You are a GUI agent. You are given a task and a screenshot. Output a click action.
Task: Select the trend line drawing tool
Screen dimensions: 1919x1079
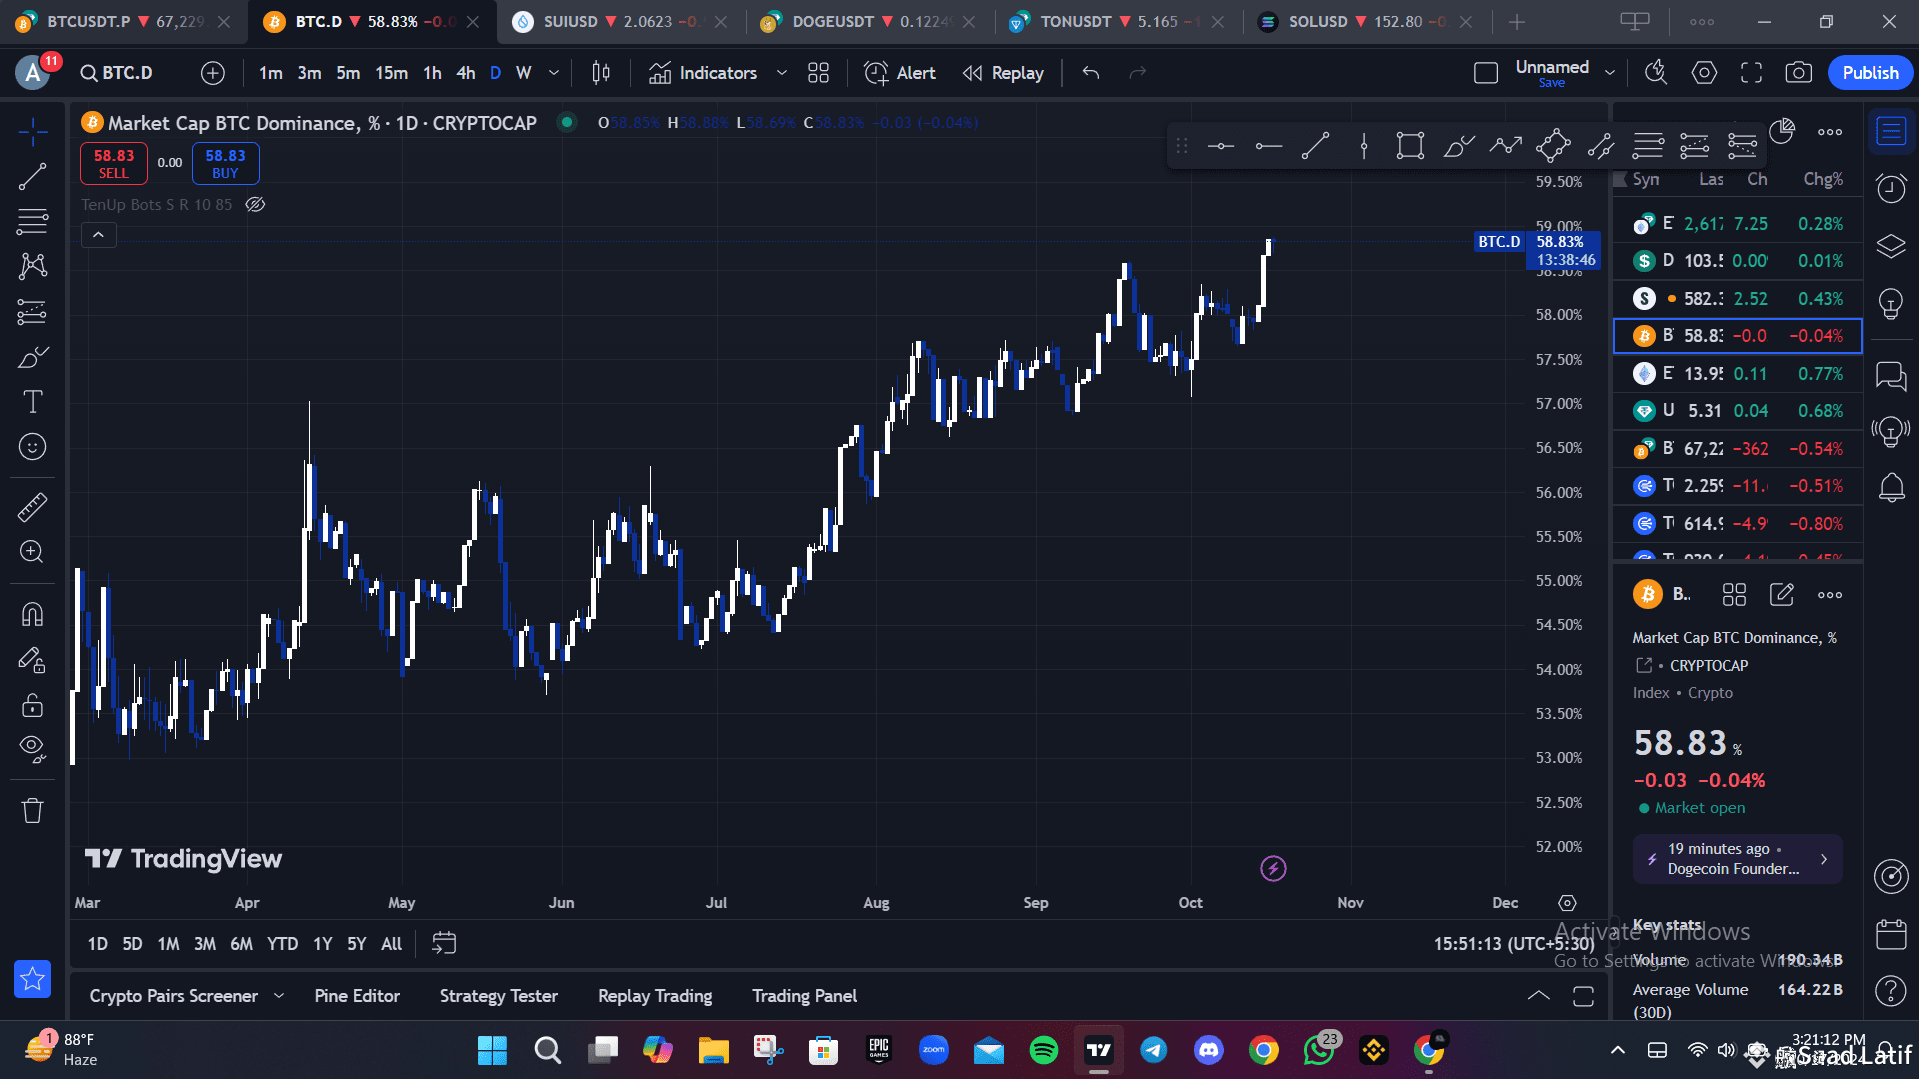[32, 176]
